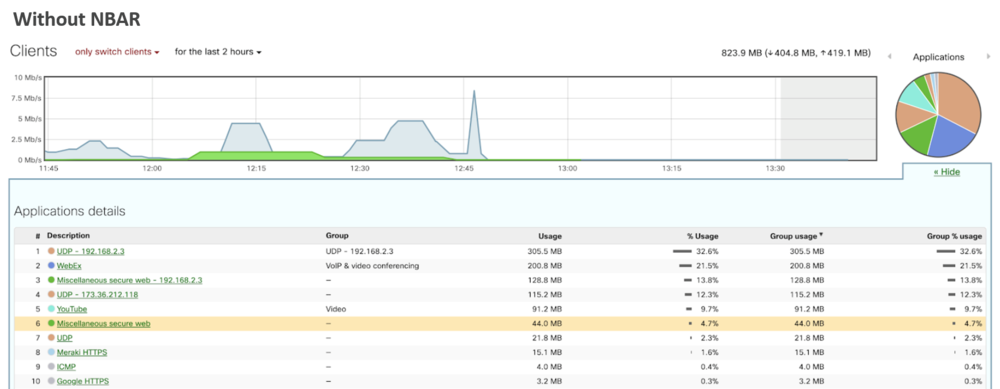Click the 305.5 MB usage value in row 1
Viewport: 1000px width, 389px height.
pos(544,251)
